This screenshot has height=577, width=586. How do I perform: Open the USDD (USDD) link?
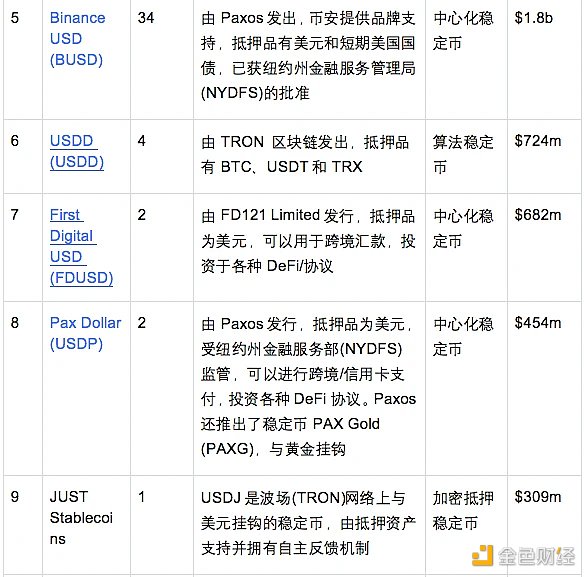[x=77, y=151]
